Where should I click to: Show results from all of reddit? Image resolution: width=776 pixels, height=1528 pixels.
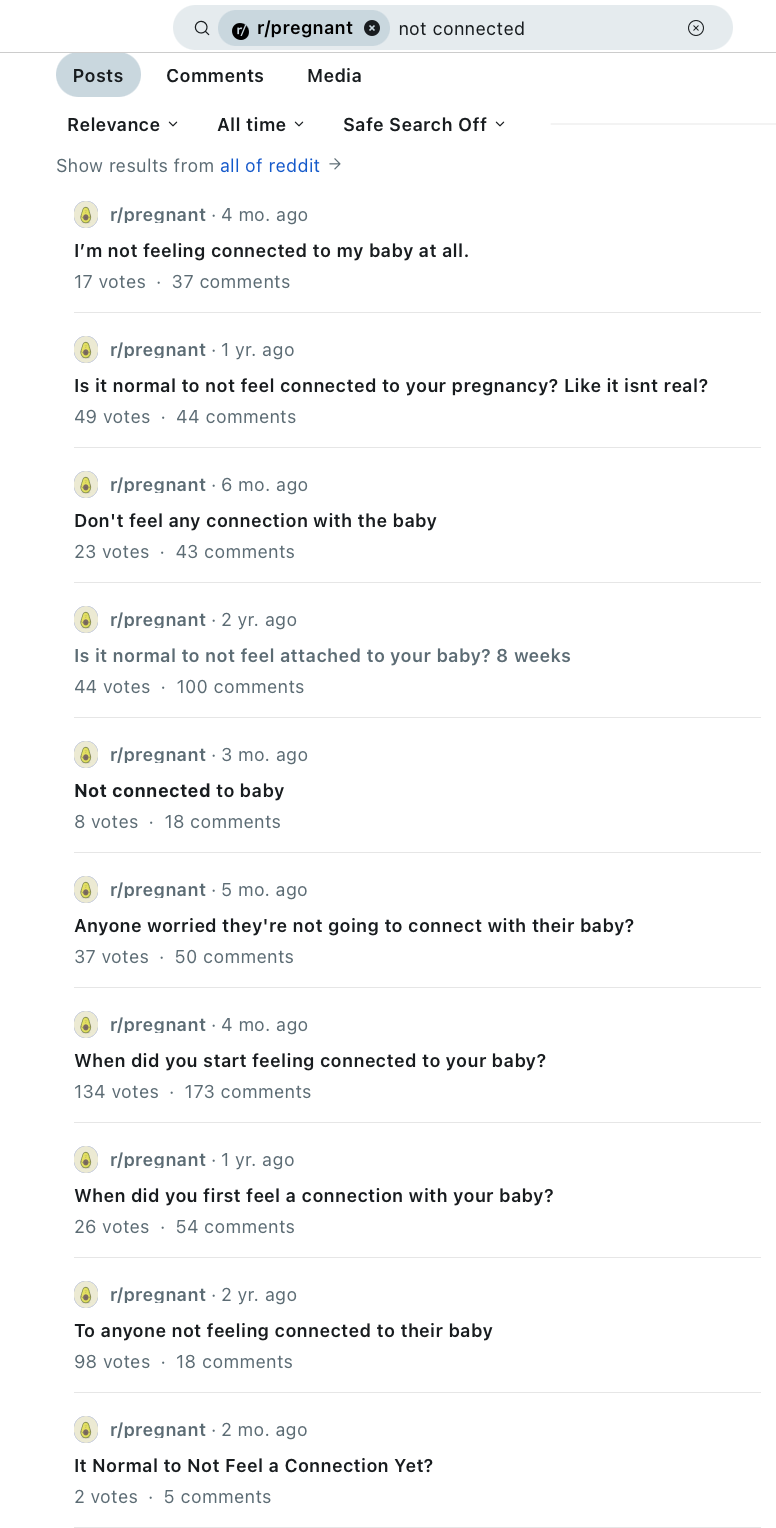pos(270,165)
